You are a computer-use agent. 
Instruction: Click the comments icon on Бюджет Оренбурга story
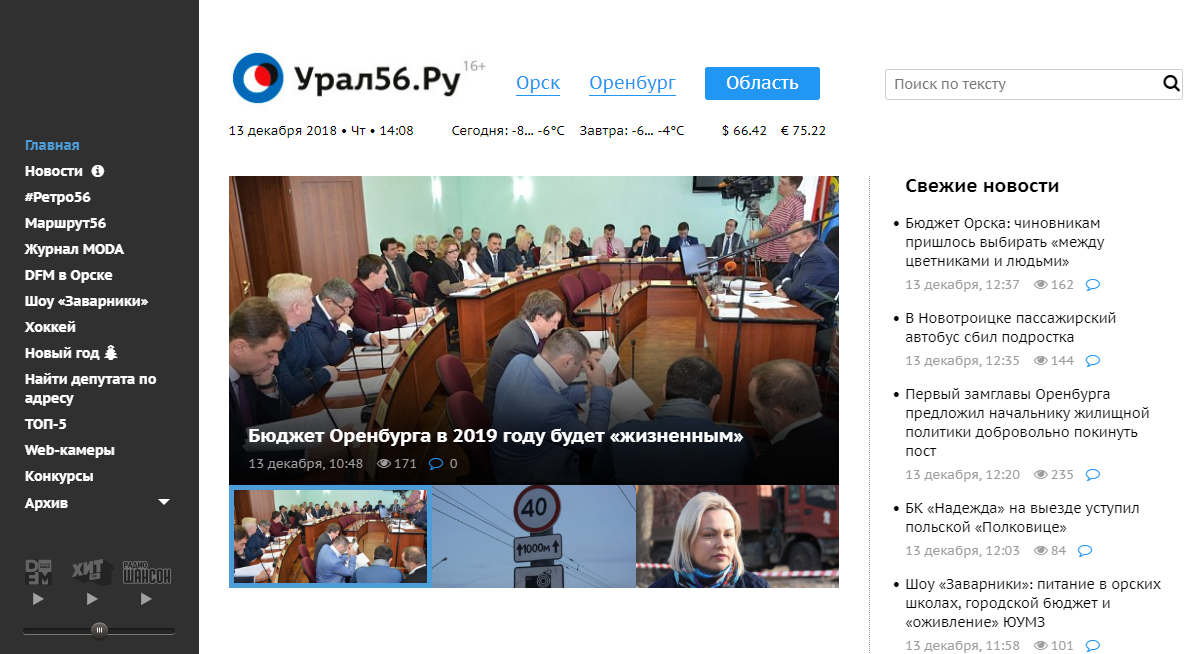(437, 463)
